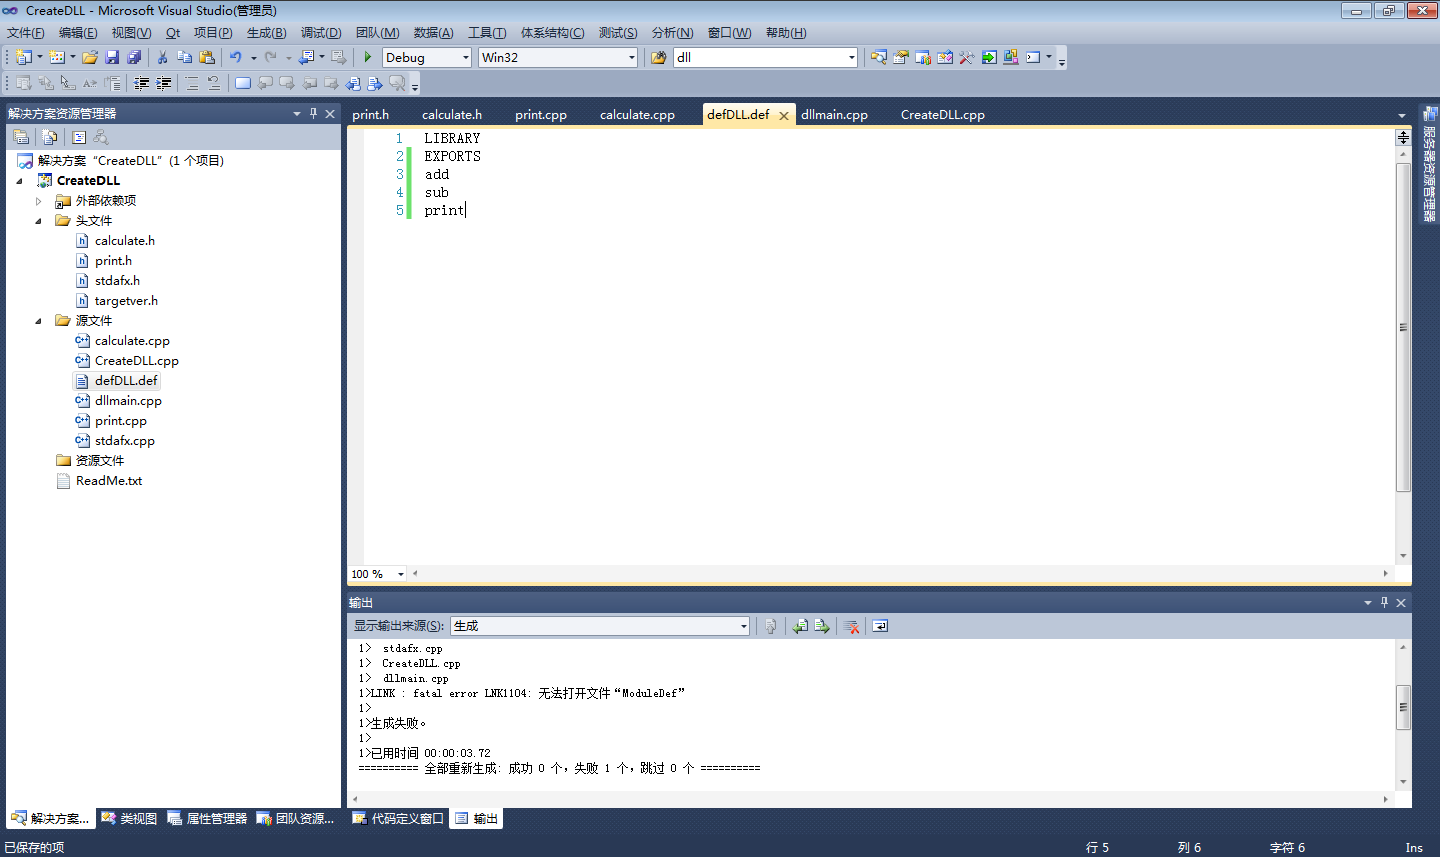Go to the next bookmark icon

(x=287, y=83)
